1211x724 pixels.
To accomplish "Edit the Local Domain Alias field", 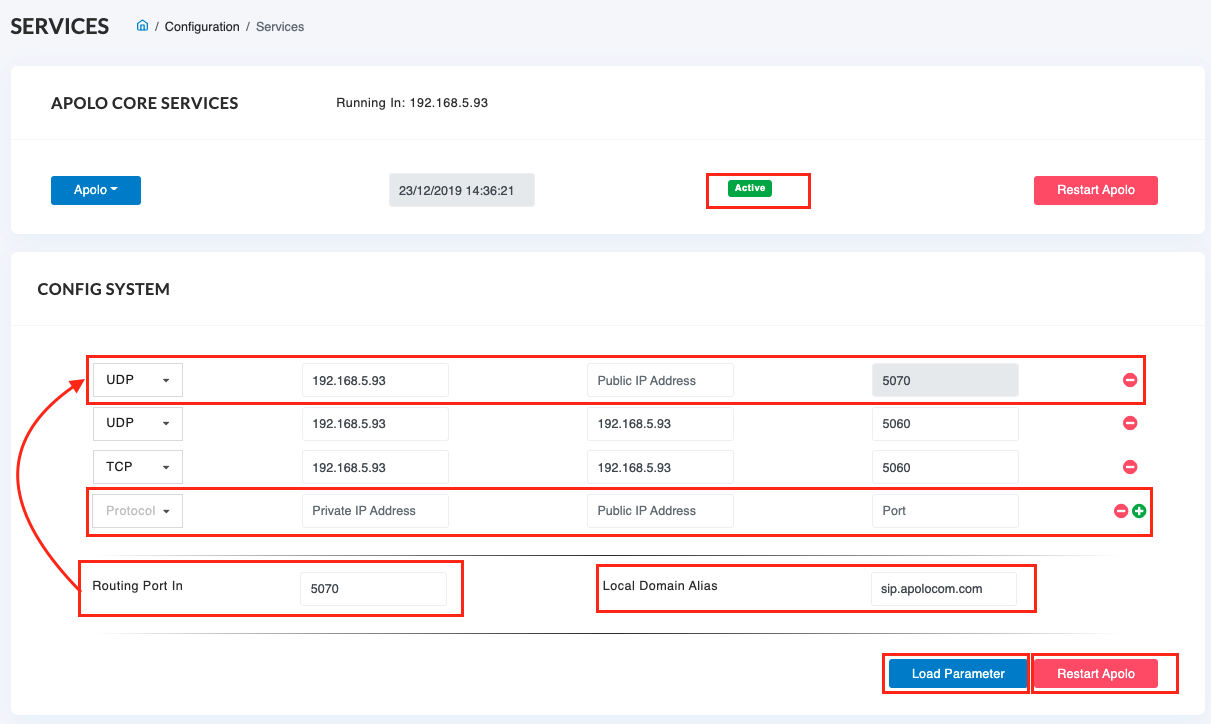I will click(943, 589).
